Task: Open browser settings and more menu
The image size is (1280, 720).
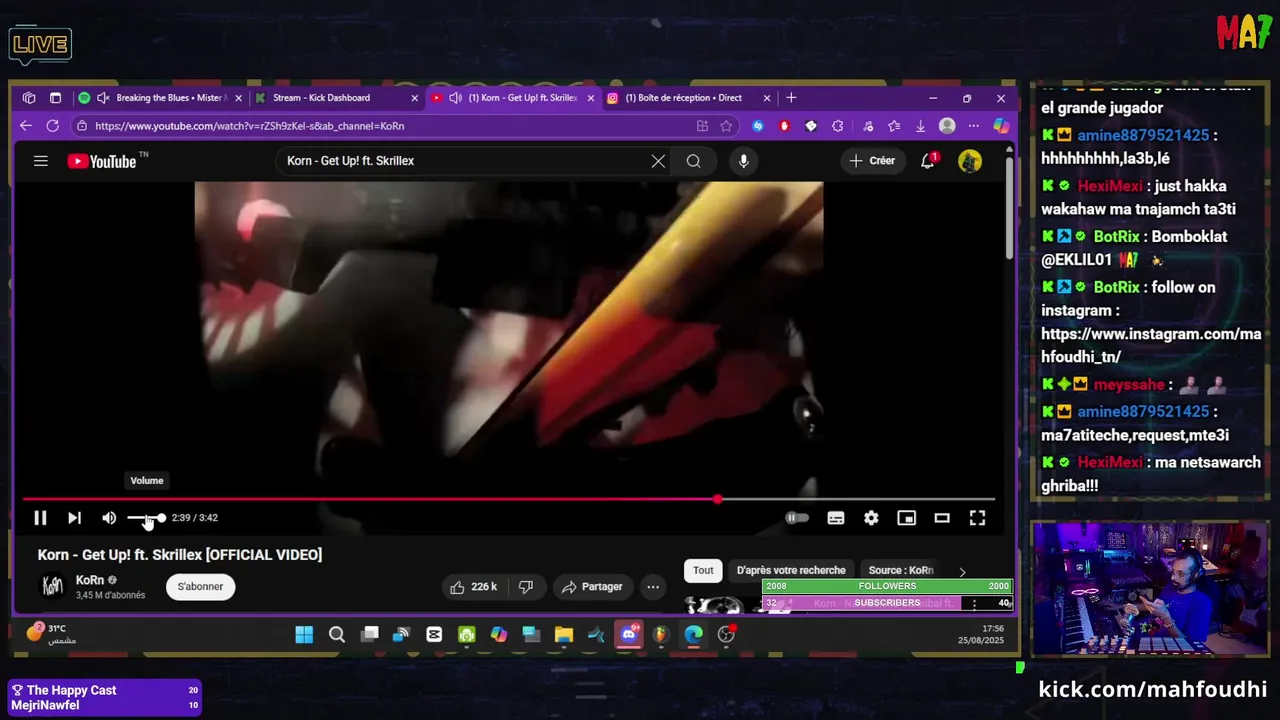Action: (974, 126)
